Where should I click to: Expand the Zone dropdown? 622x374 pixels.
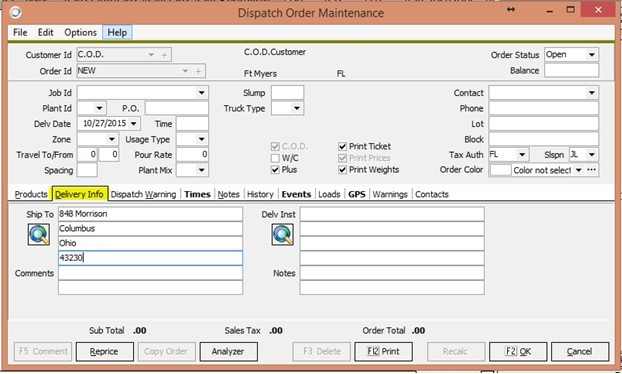(x=112, y=139)
